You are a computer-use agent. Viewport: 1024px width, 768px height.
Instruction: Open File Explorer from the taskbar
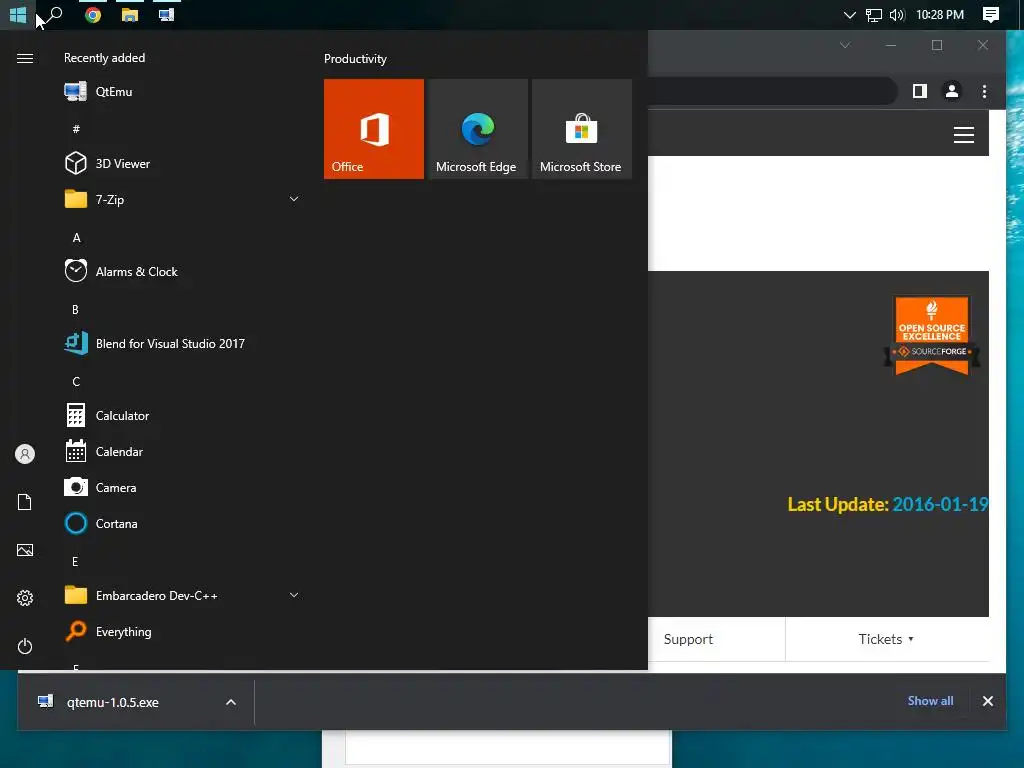click(x=129, y=14)
